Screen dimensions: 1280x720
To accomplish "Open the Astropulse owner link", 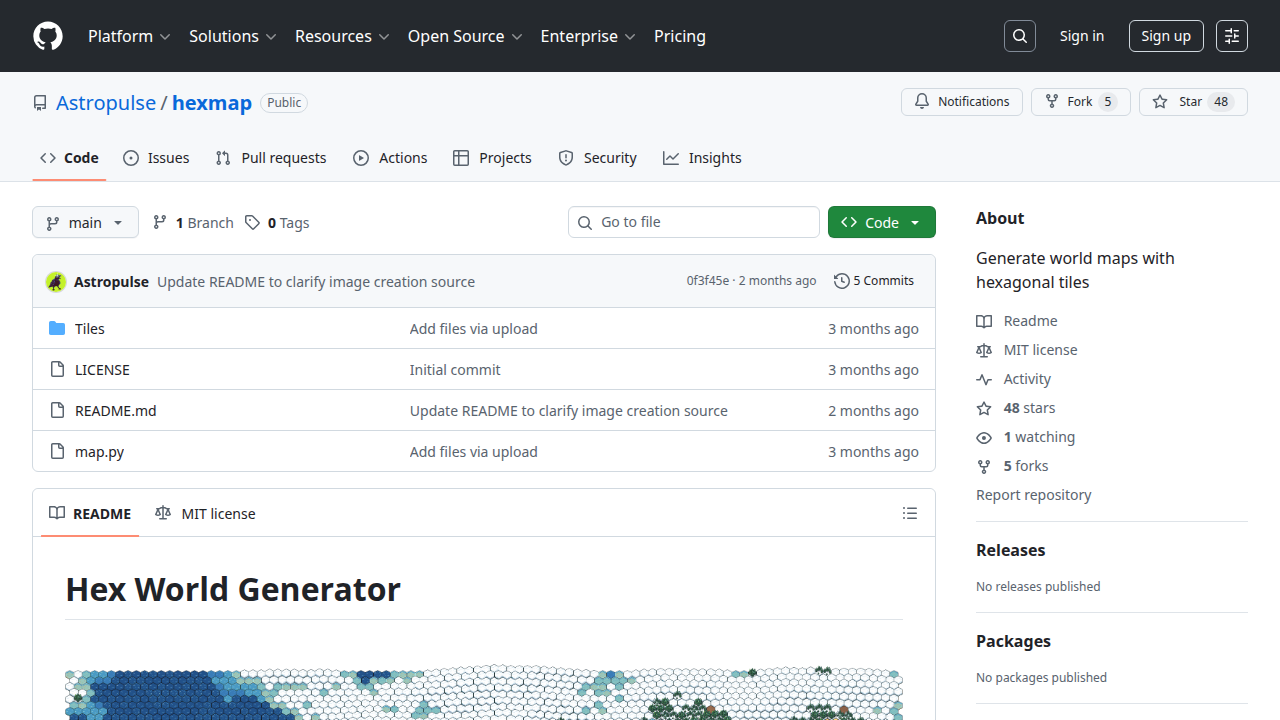I will (106, 103).
